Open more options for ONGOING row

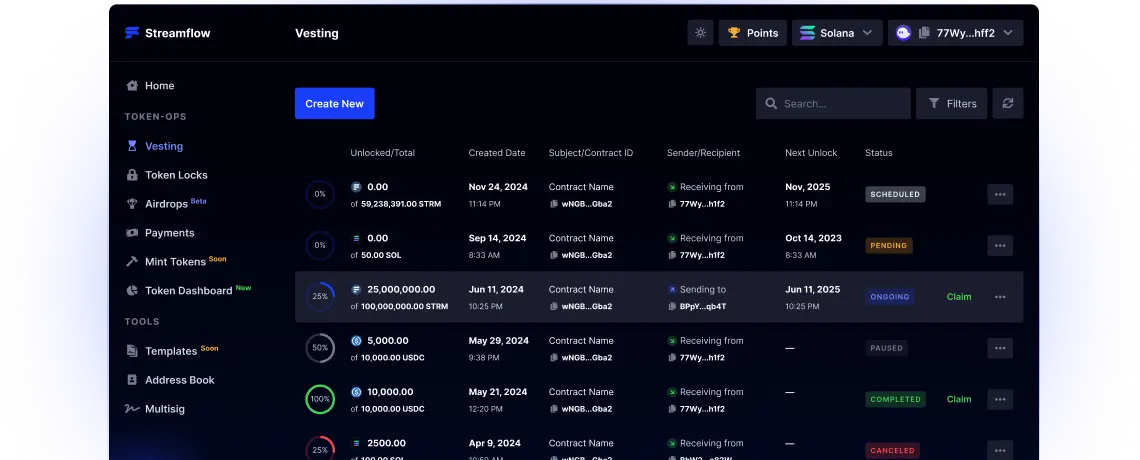pyautogui.click(x=1000, y=296)
